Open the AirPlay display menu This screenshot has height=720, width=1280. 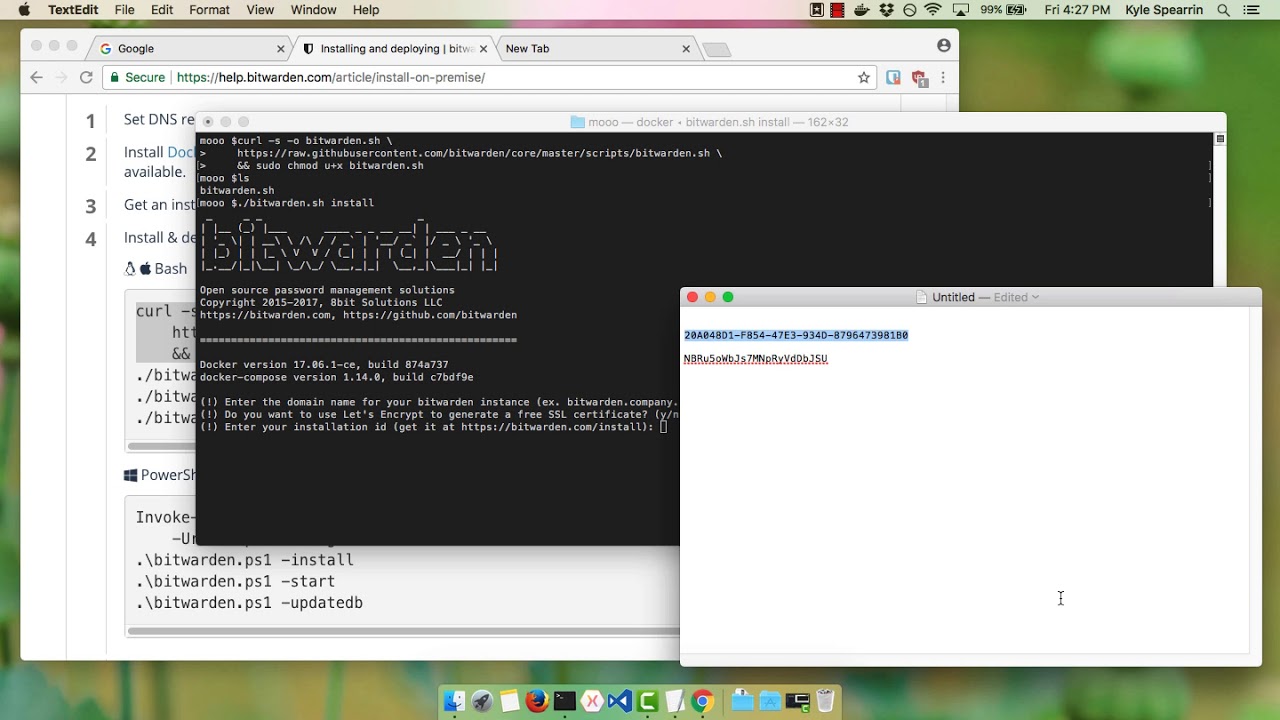coord(960,10)
